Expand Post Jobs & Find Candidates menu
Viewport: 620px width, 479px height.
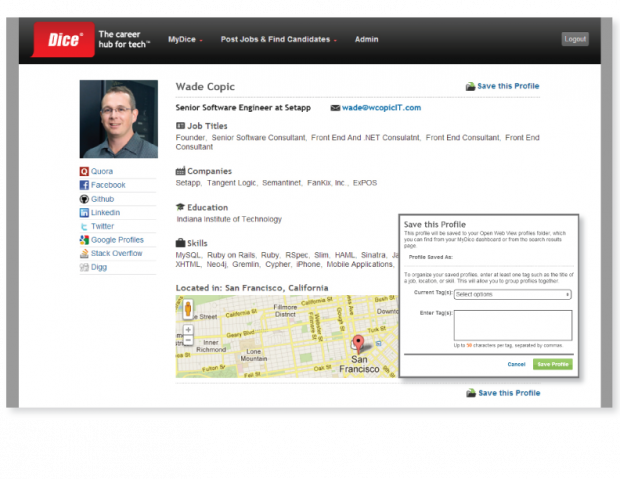(279, 40)
